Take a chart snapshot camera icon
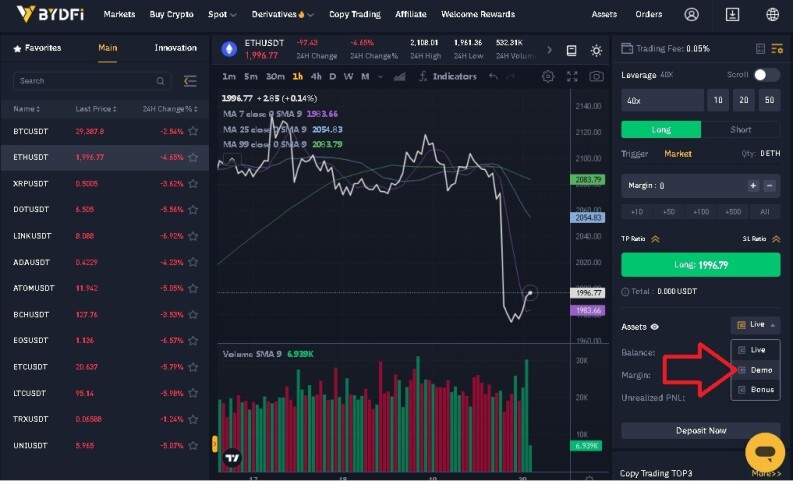Screen dimensions: 793x481 pos(596,76)
